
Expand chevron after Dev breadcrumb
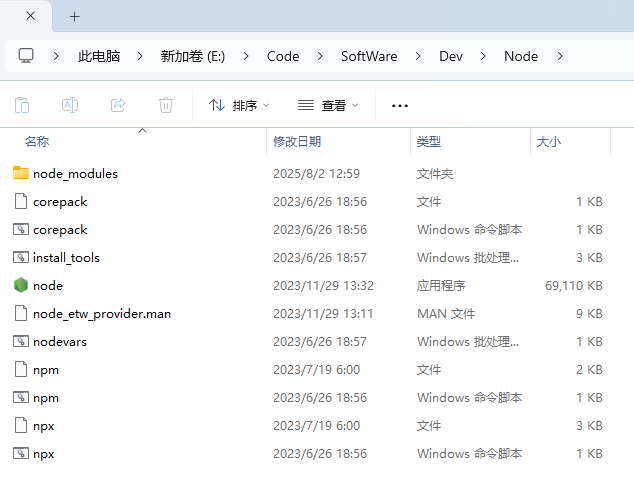483,56
